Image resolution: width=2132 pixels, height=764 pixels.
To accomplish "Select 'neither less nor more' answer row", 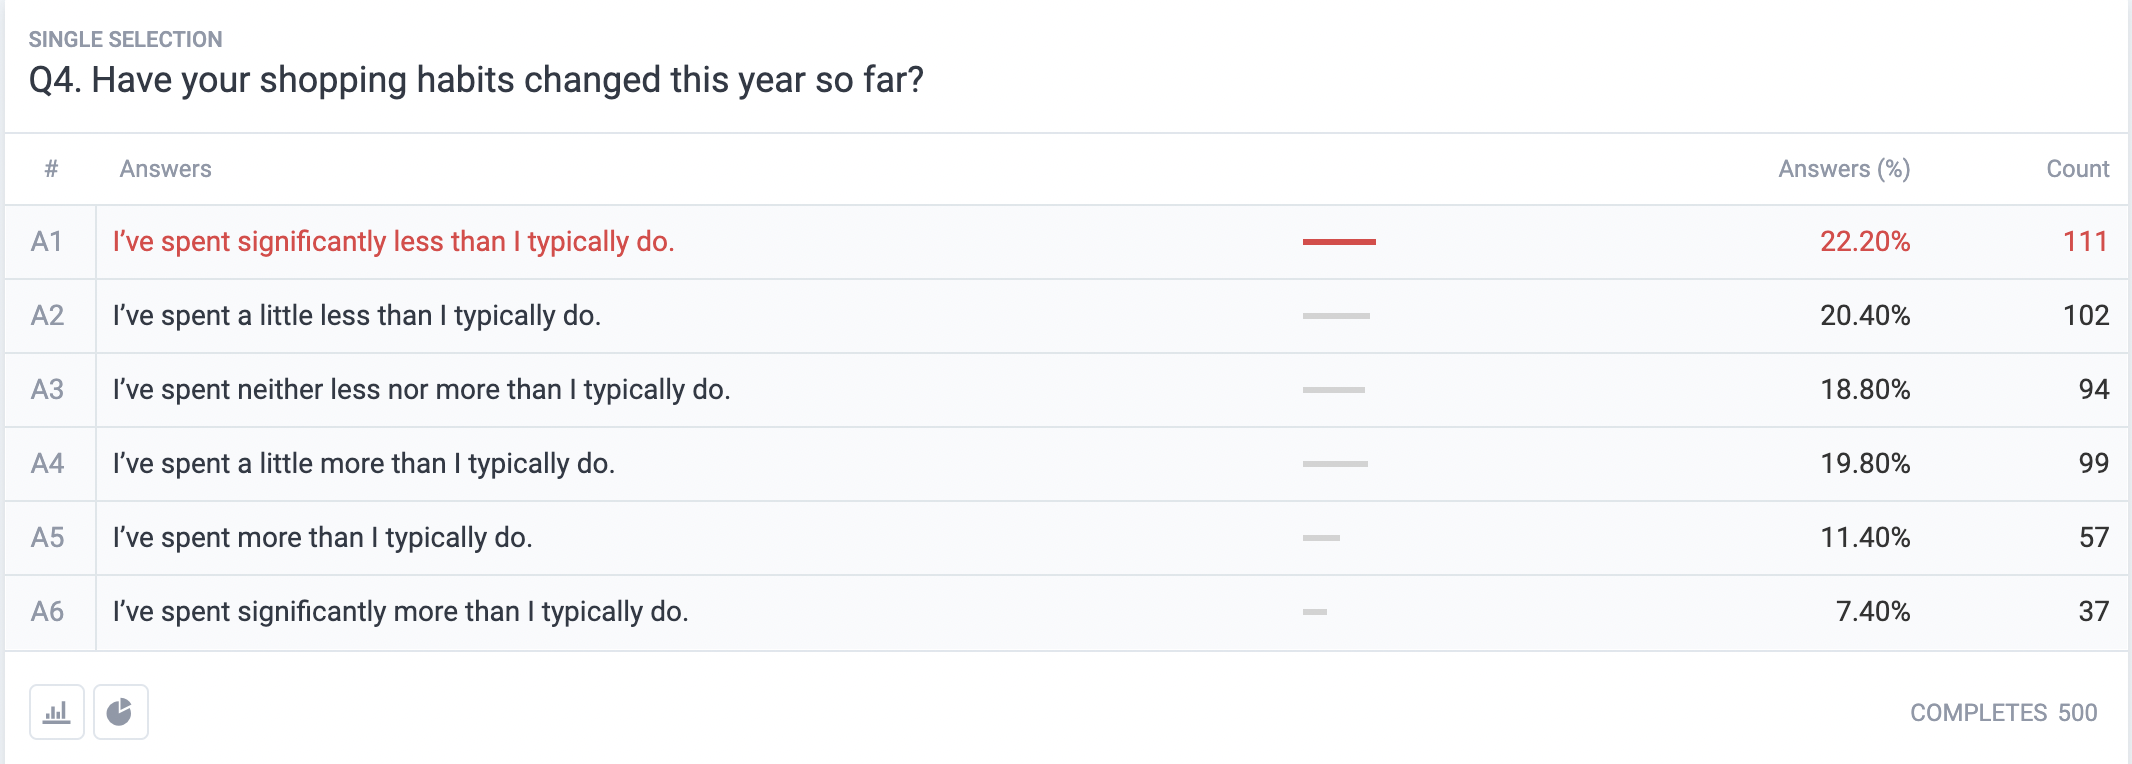I will point(1066,390).
